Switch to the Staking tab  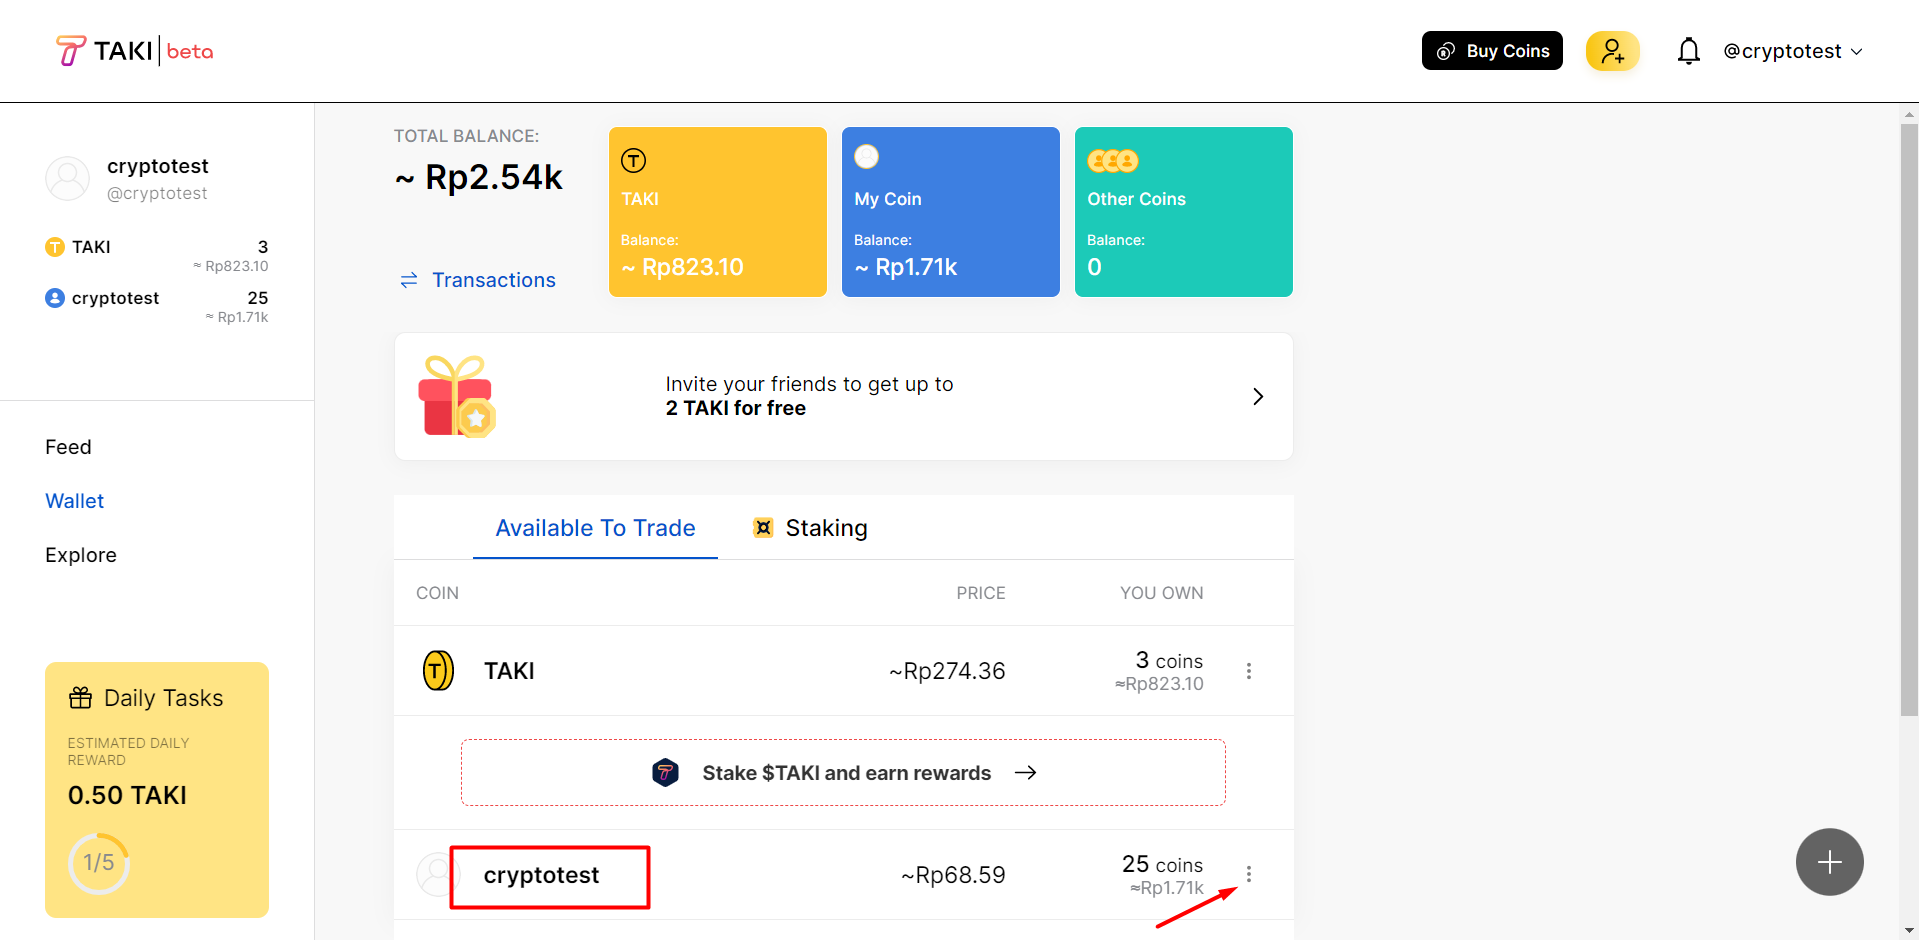(811, 528)
